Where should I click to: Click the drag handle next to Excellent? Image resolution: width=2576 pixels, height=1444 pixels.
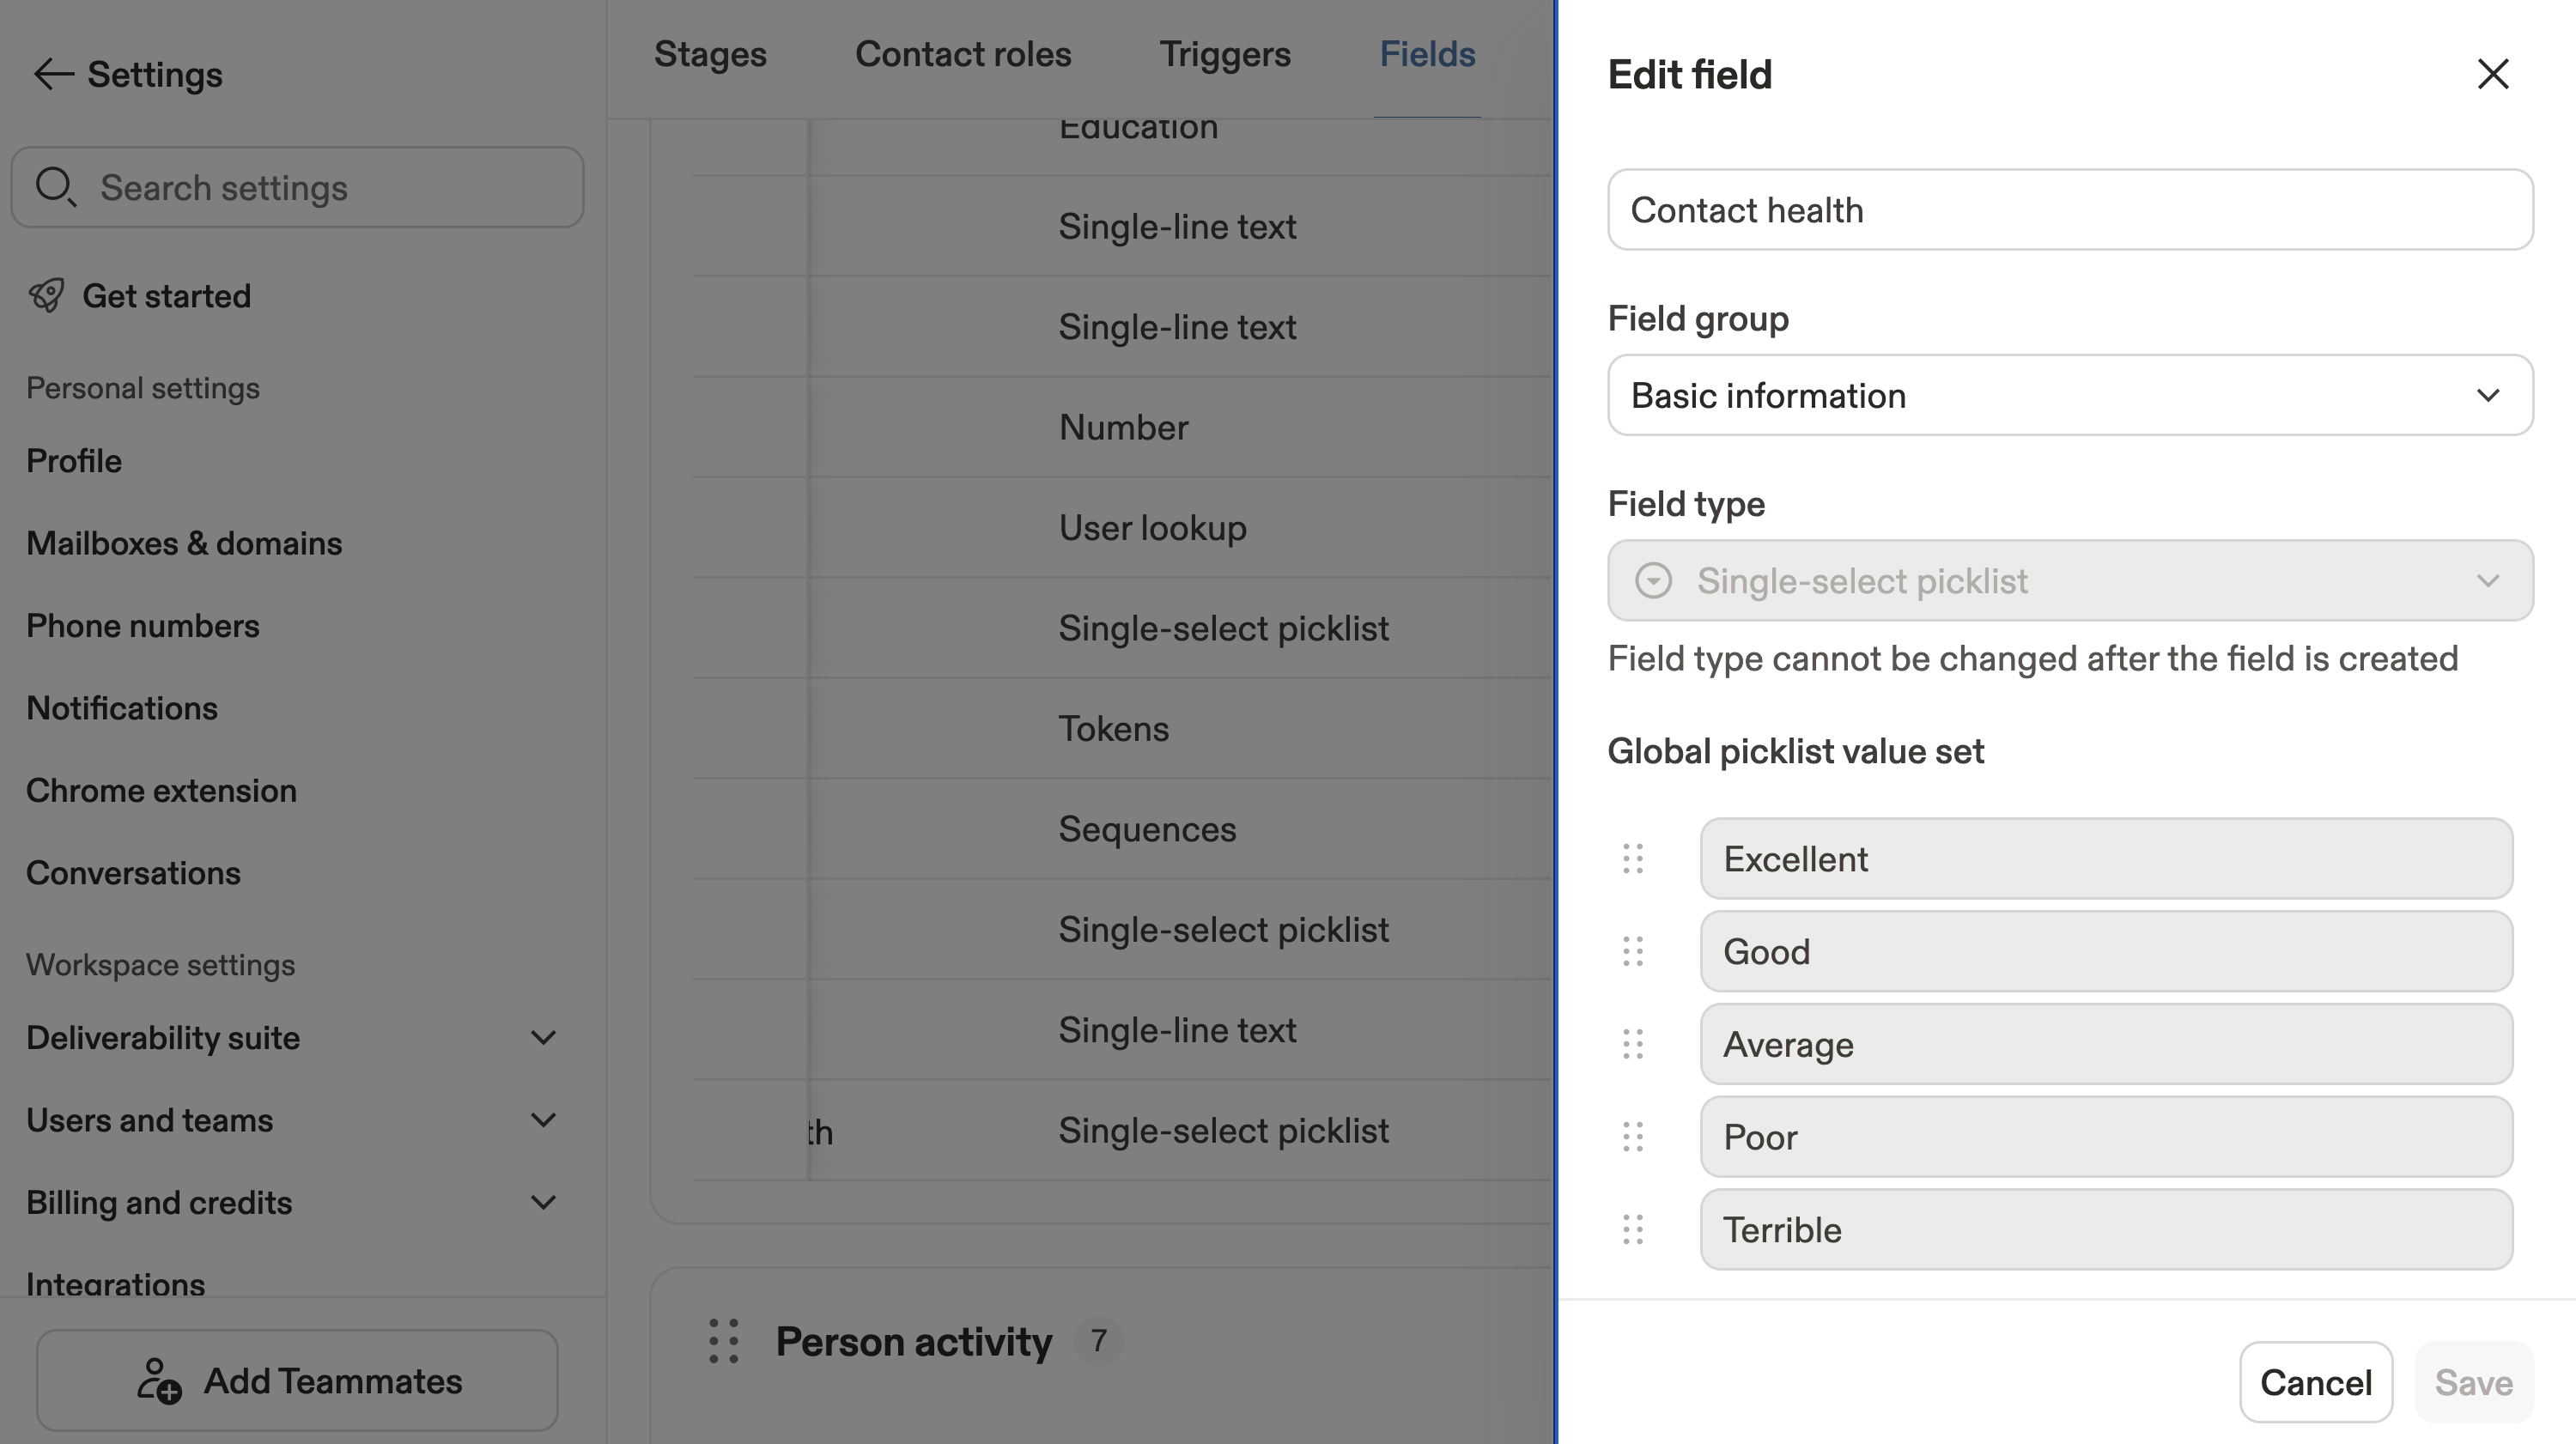[1633, 859]
